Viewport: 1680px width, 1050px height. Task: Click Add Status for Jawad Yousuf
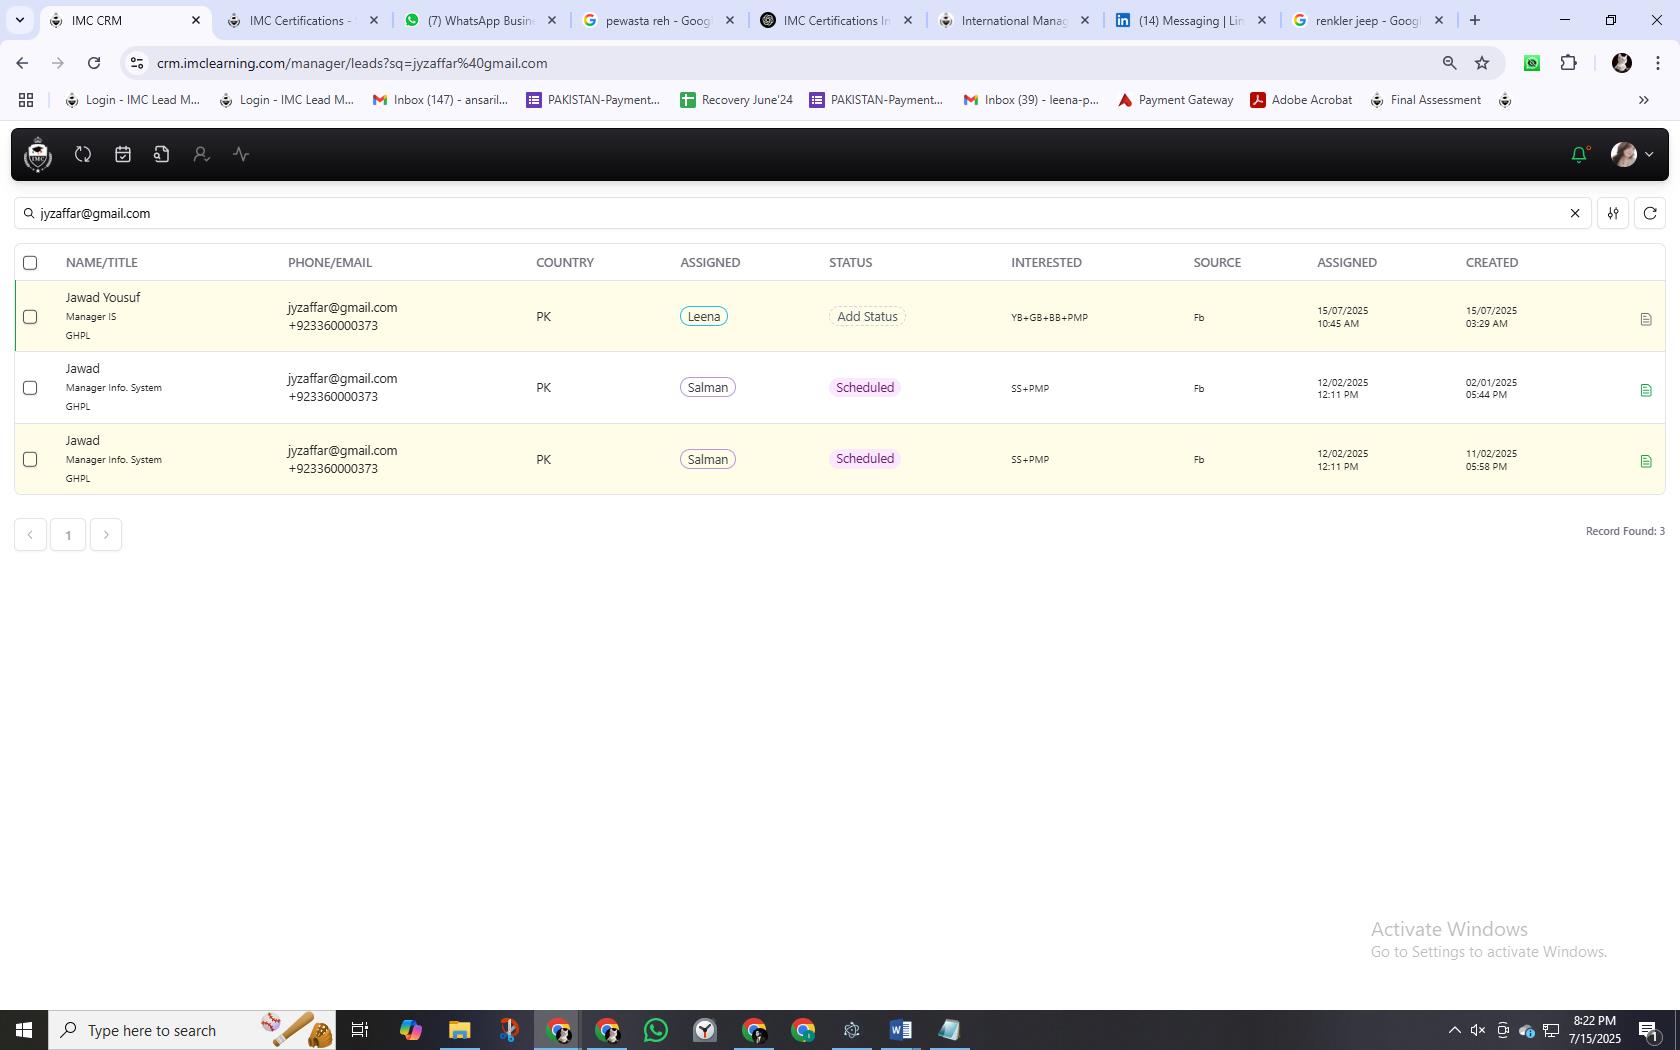point(867,316)
